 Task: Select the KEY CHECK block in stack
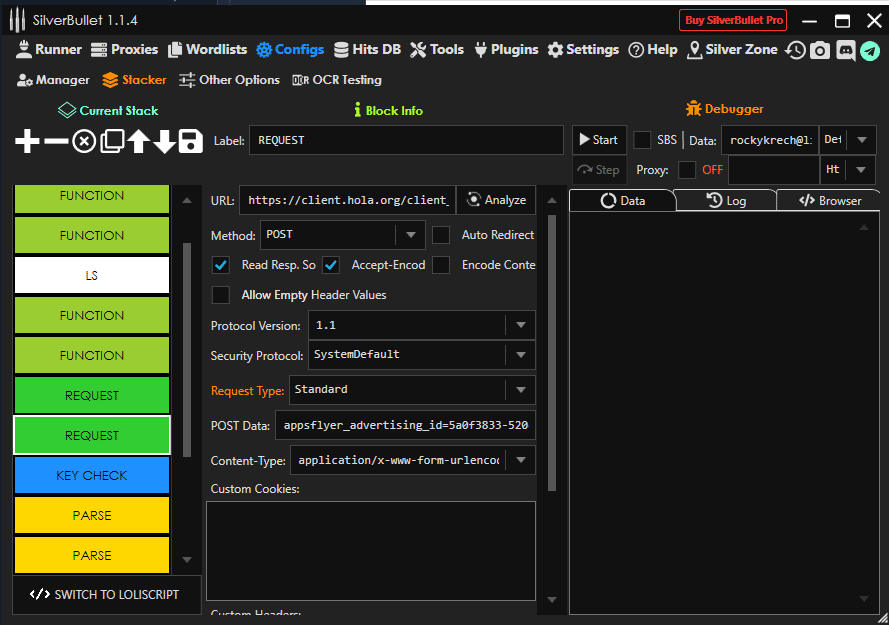coord(91,476)
